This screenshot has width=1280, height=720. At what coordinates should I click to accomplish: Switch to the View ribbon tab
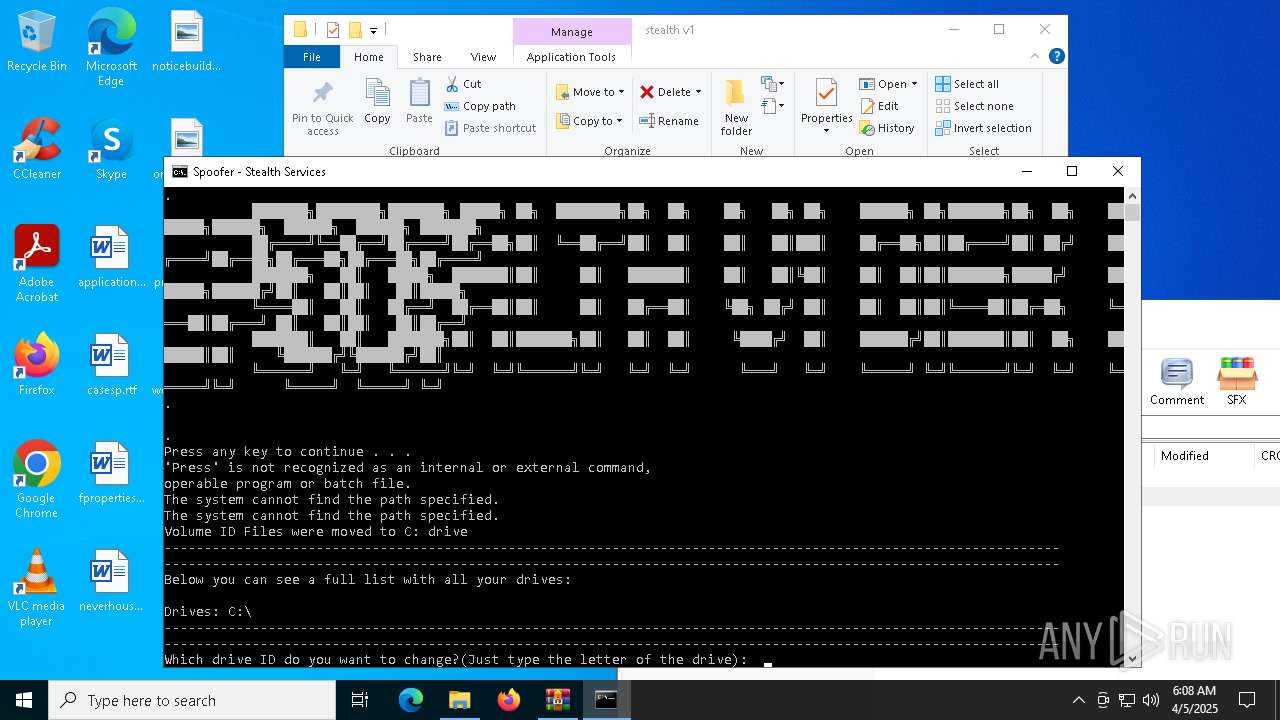click(483, 57)
